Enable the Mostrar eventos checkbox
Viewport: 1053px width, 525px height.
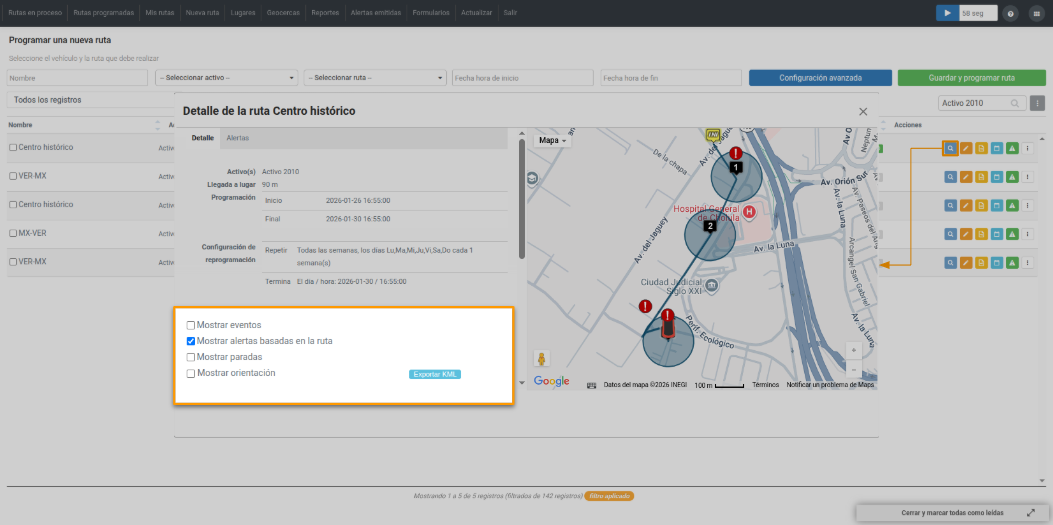pos(191,325)
